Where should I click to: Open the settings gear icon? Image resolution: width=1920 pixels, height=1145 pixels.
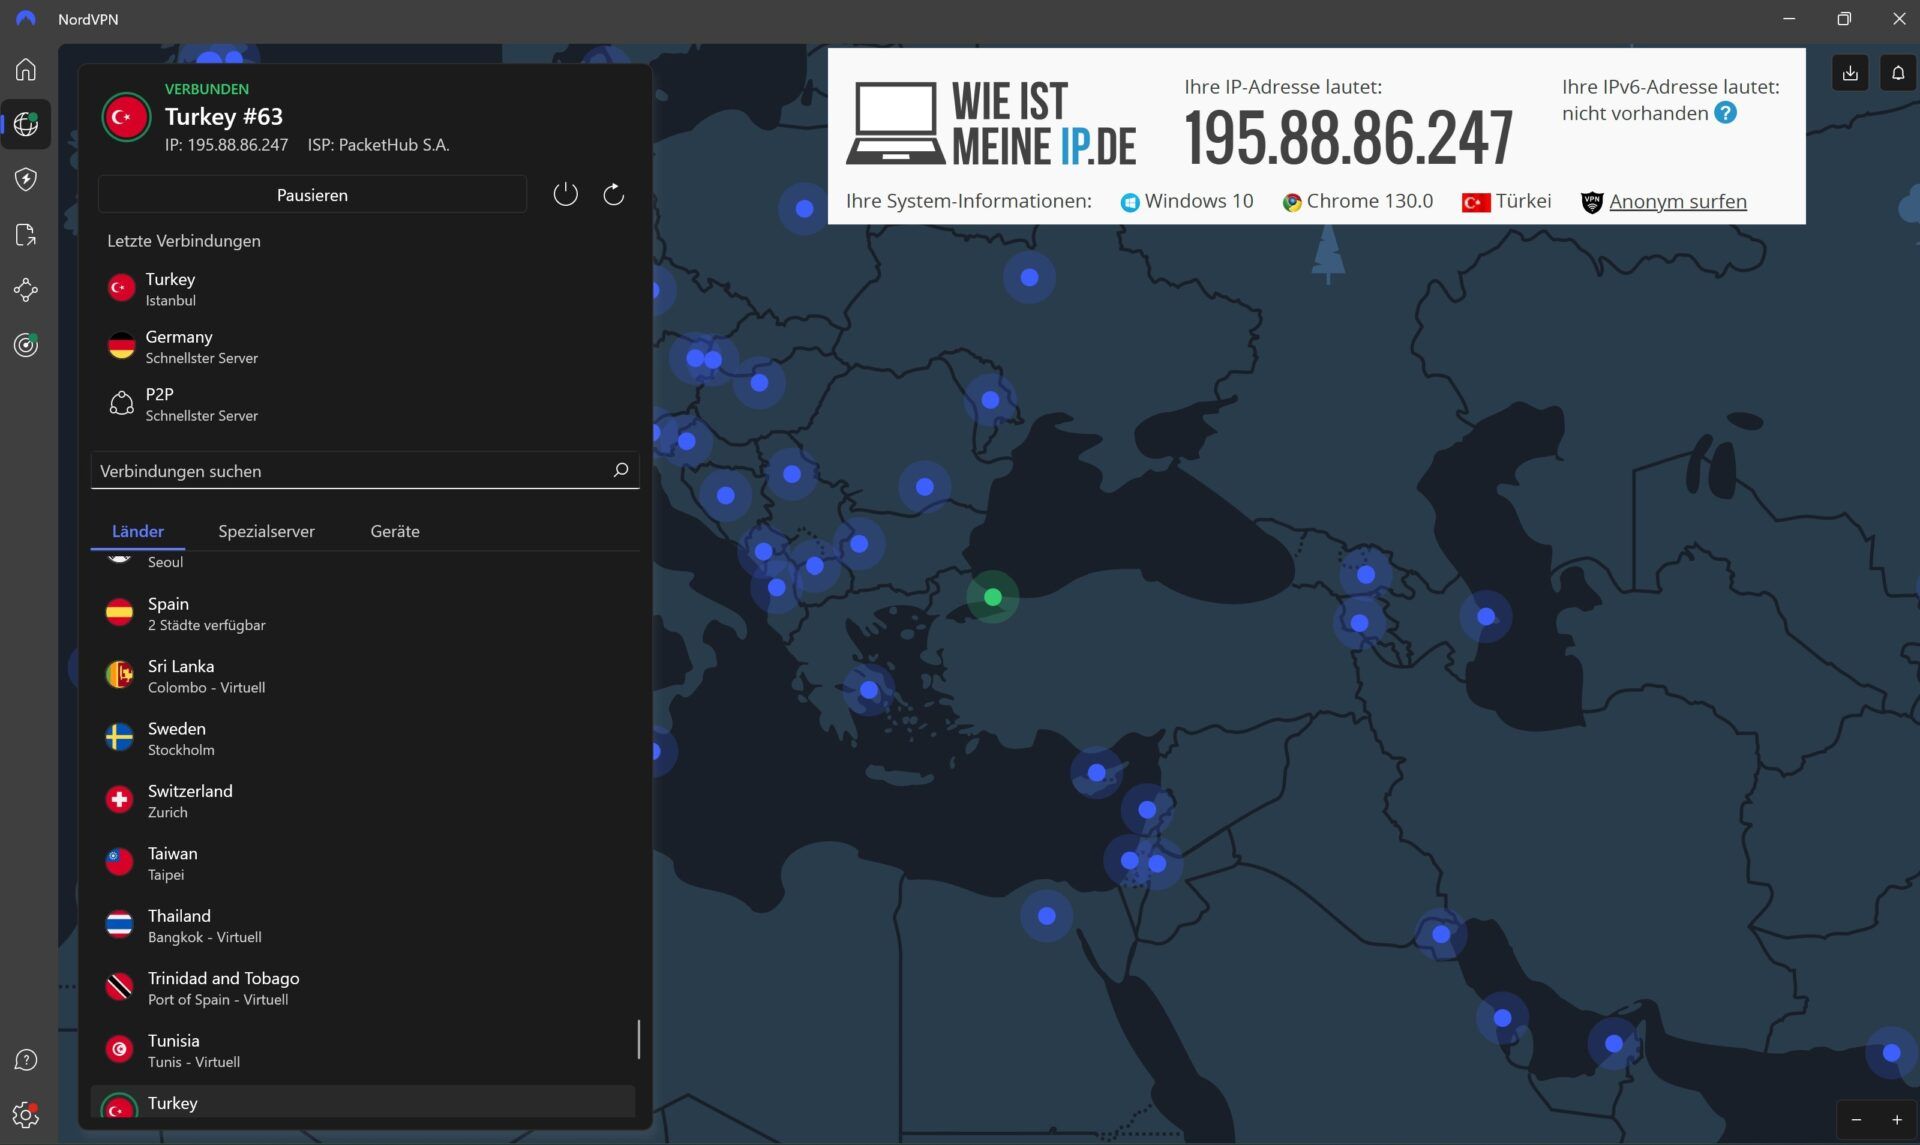tap(26, 1114)
